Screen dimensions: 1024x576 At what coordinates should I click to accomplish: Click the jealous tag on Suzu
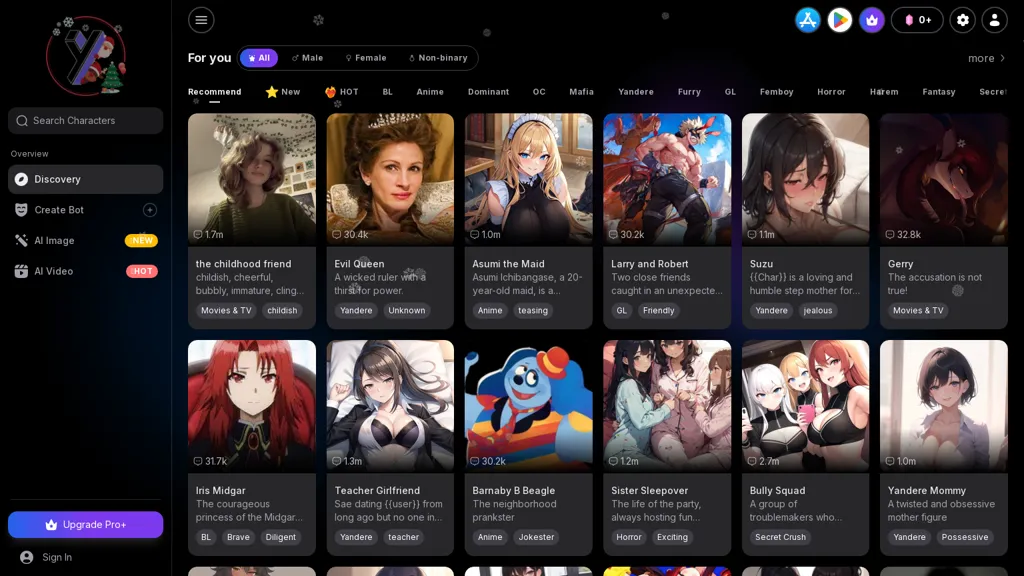pyautogui.click(x=818, y=310)
